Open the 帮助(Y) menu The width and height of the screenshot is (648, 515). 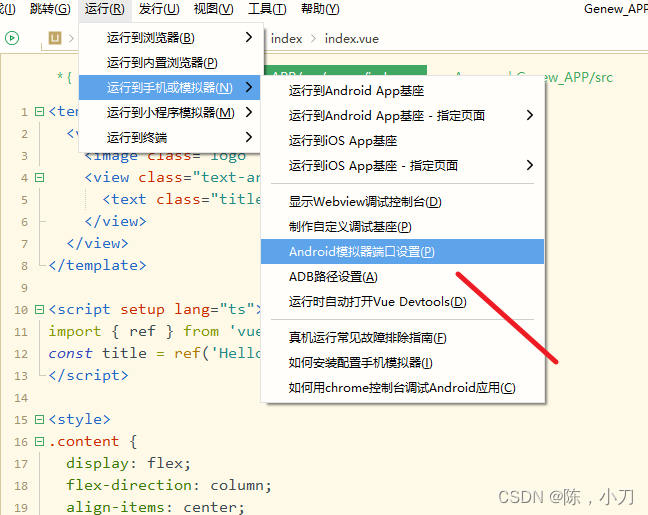coord(320,8)
